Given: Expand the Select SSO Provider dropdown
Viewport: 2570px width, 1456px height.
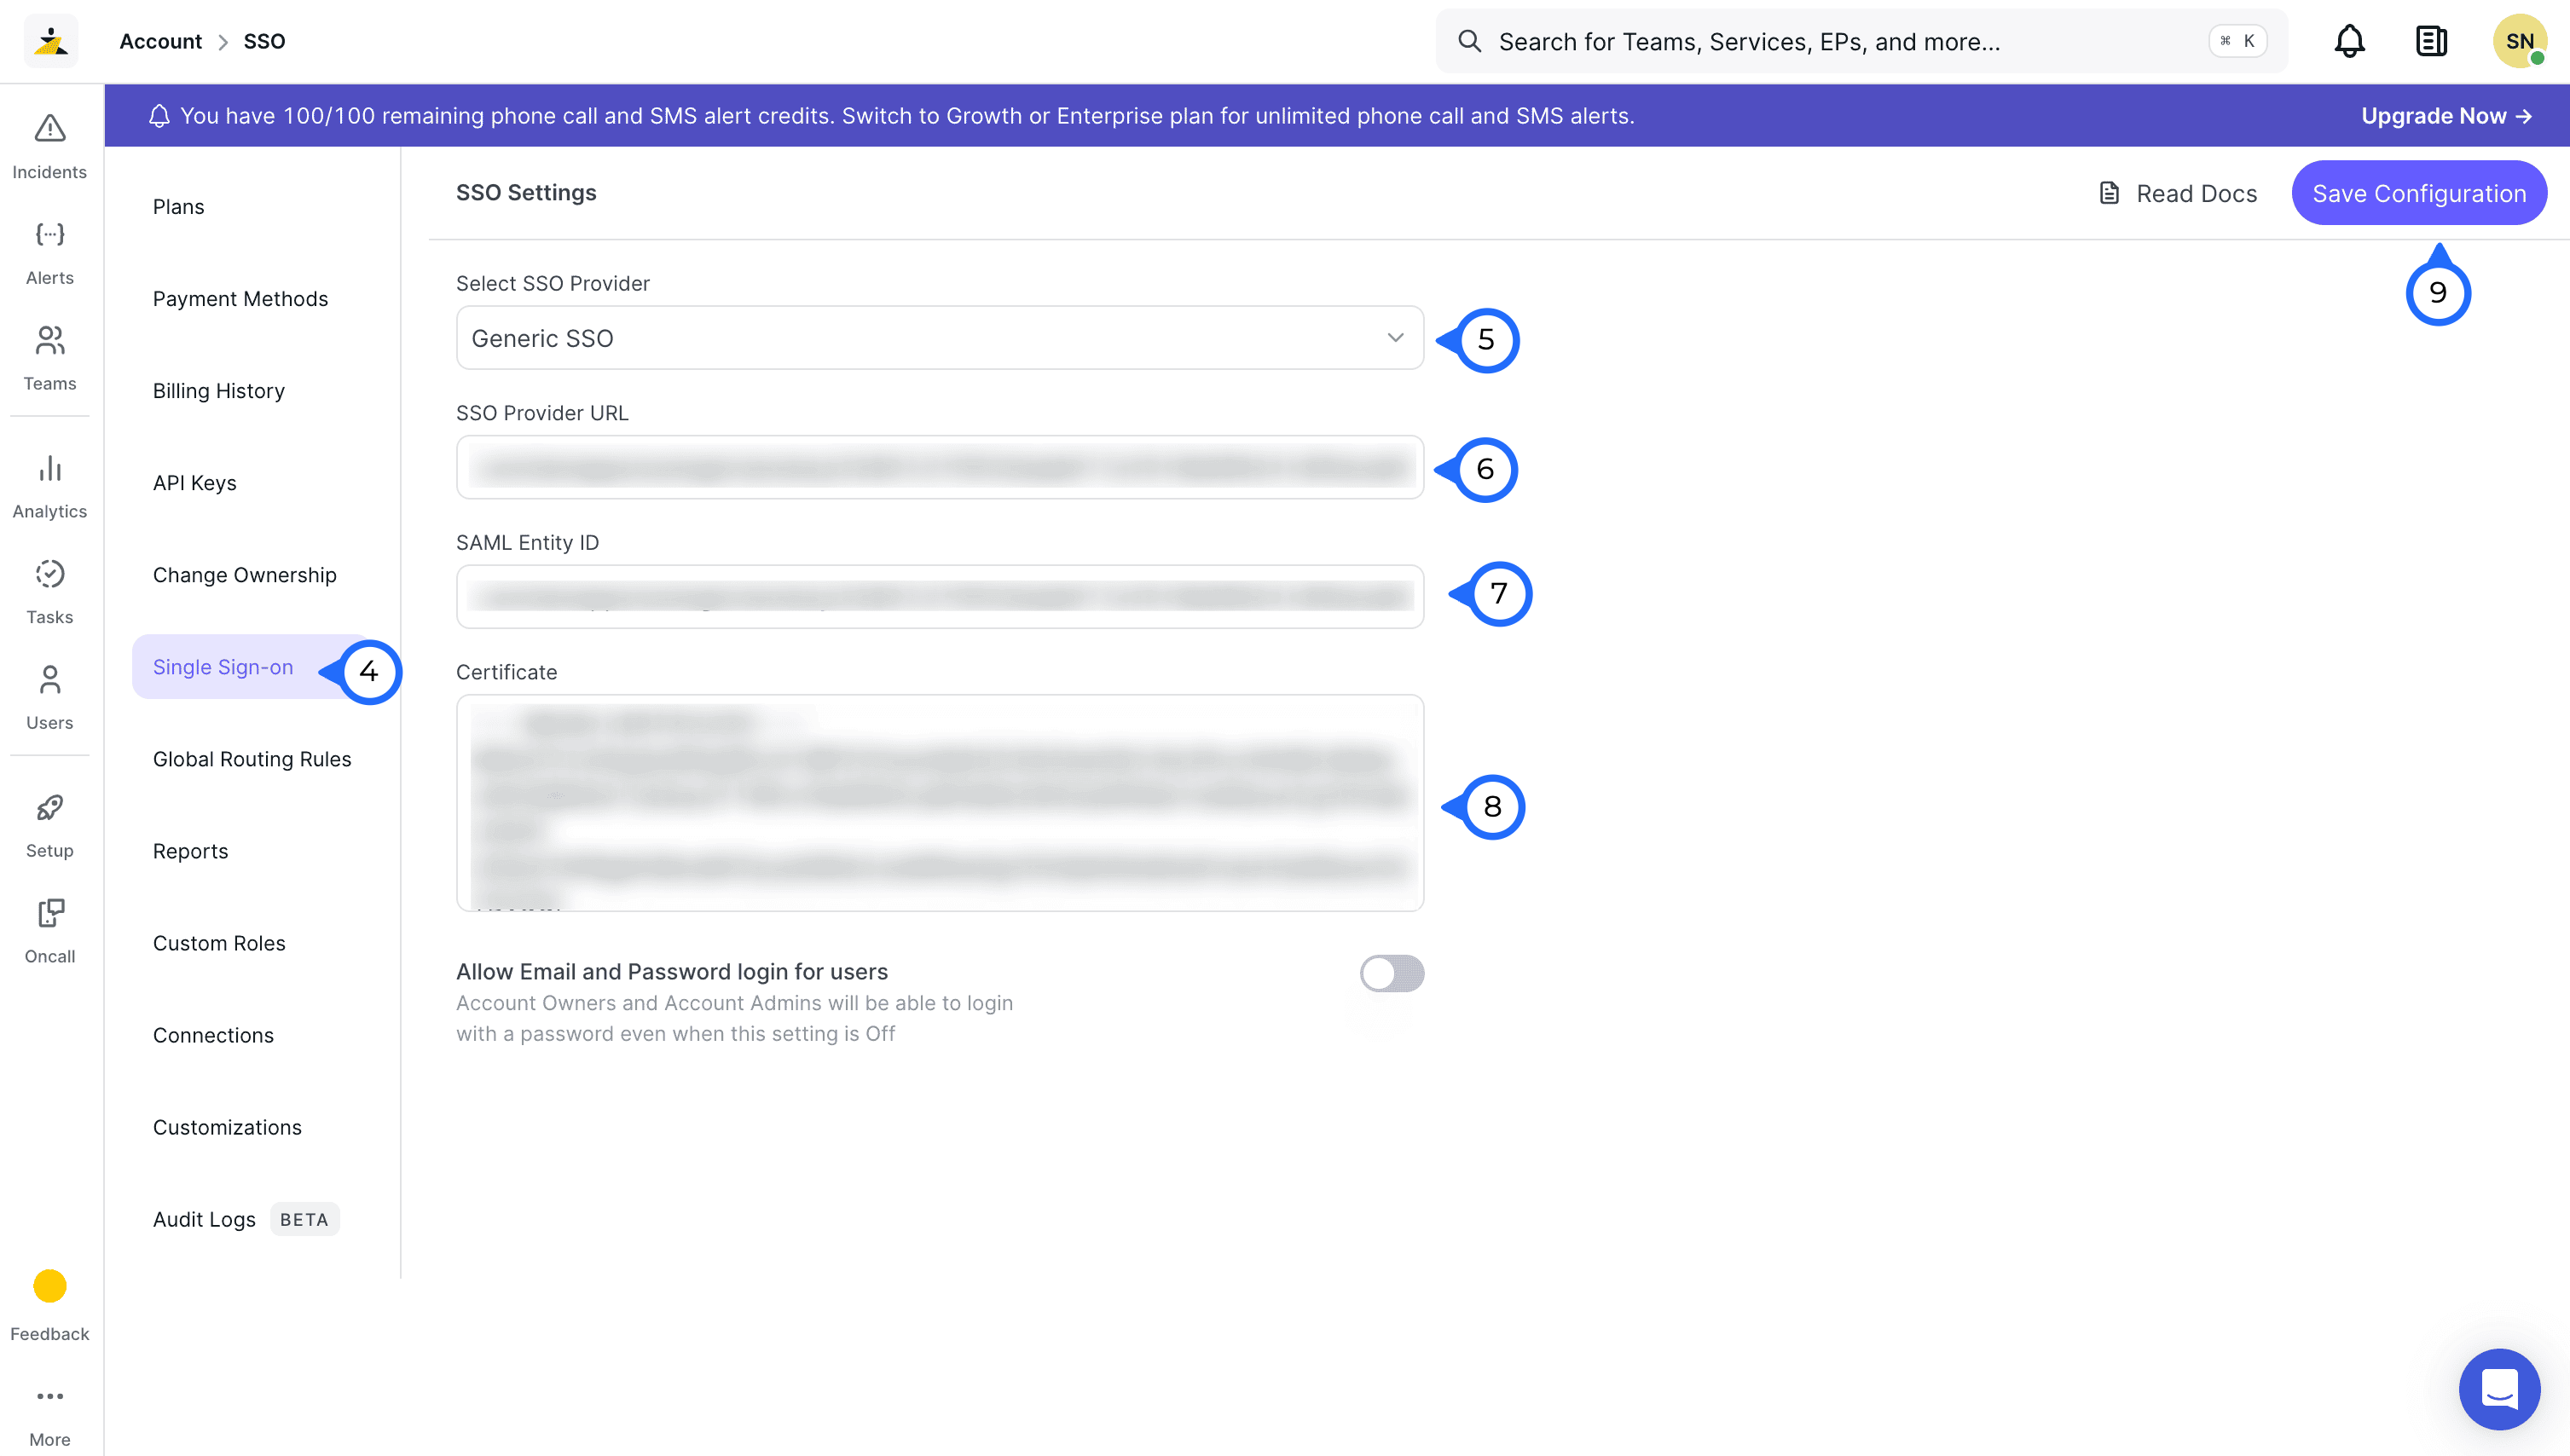Looking at the screenshot, I should coord(939,338).
